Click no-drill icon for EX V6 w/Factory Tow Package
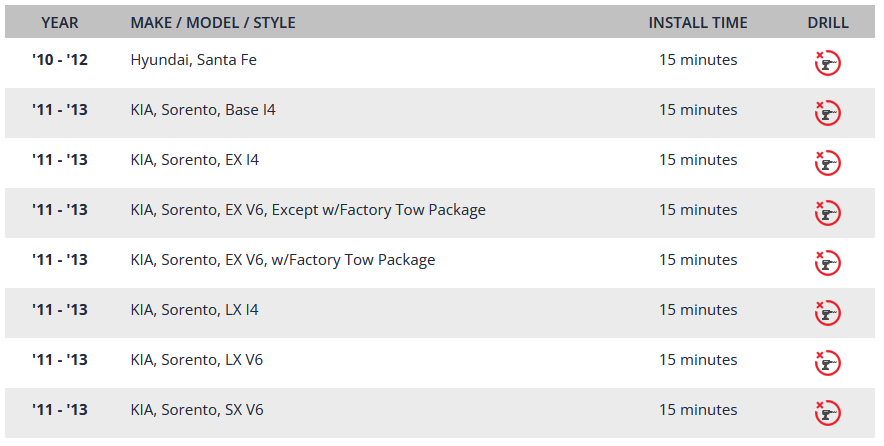The image size is (884, 446). [827, 263]
